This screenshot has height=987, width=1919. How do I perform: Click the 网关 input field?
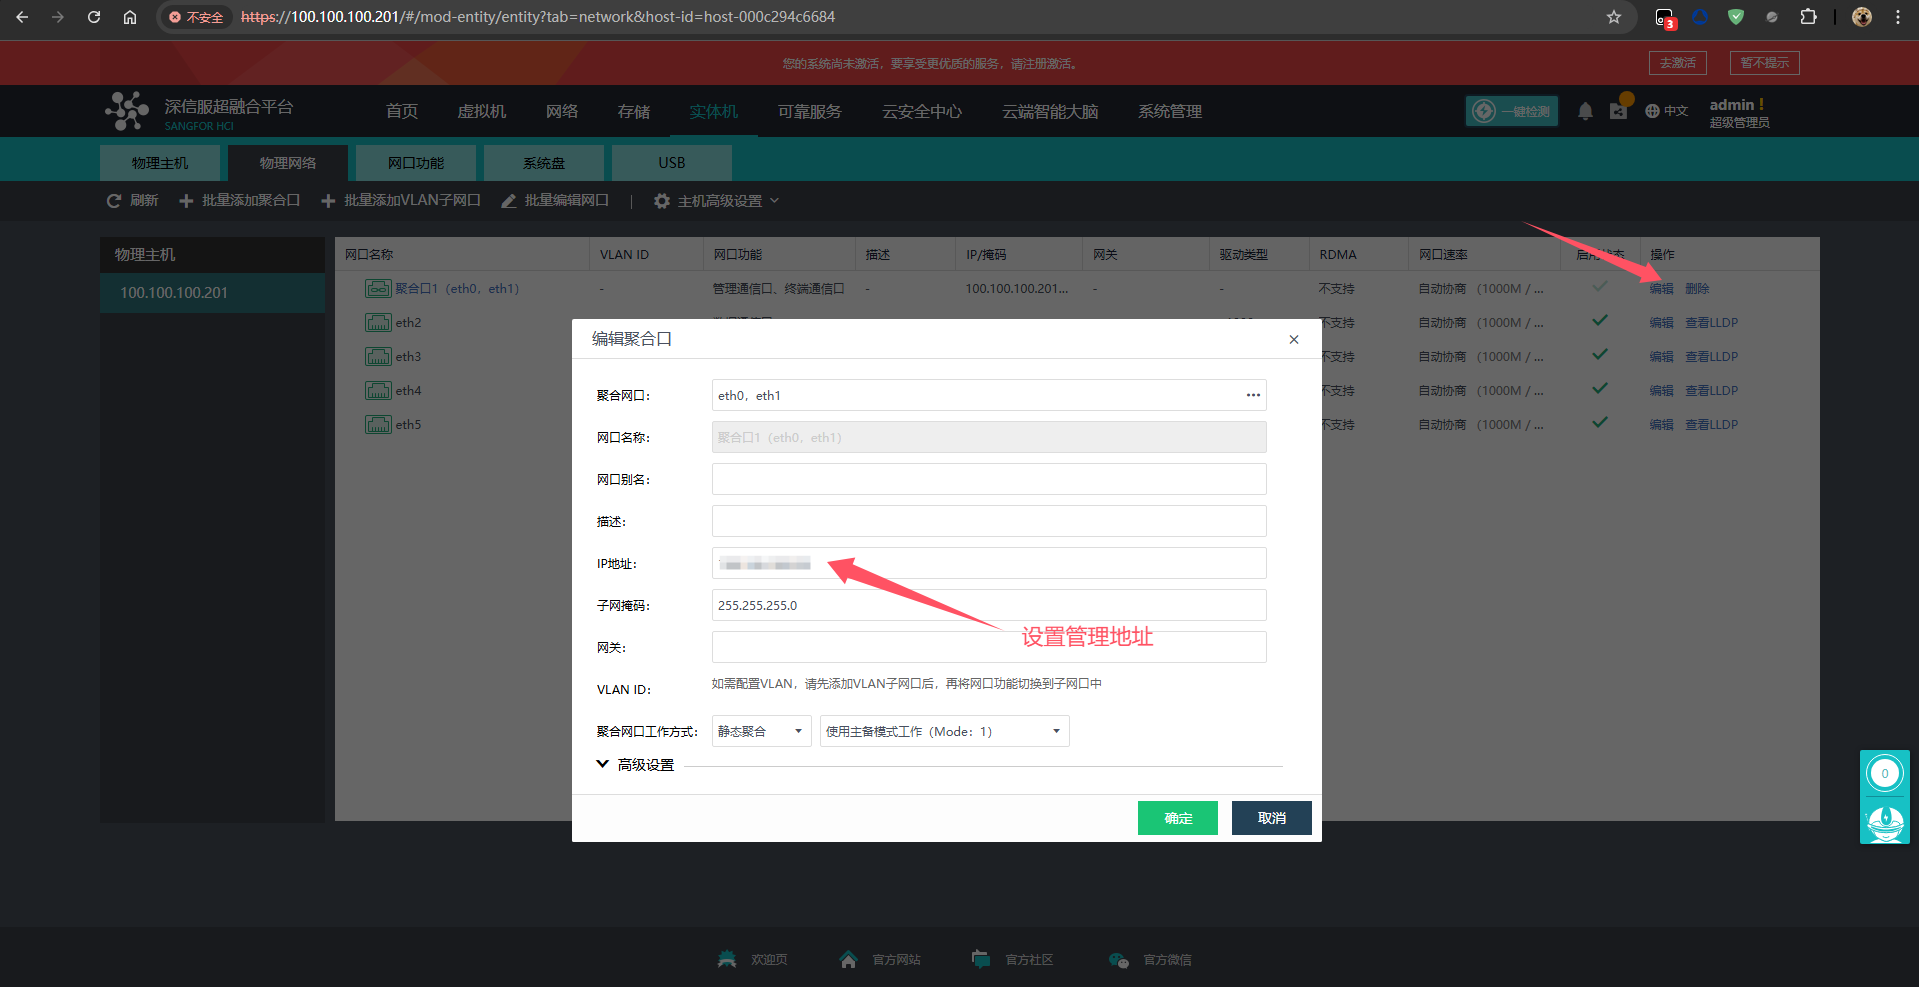[989, 647]
